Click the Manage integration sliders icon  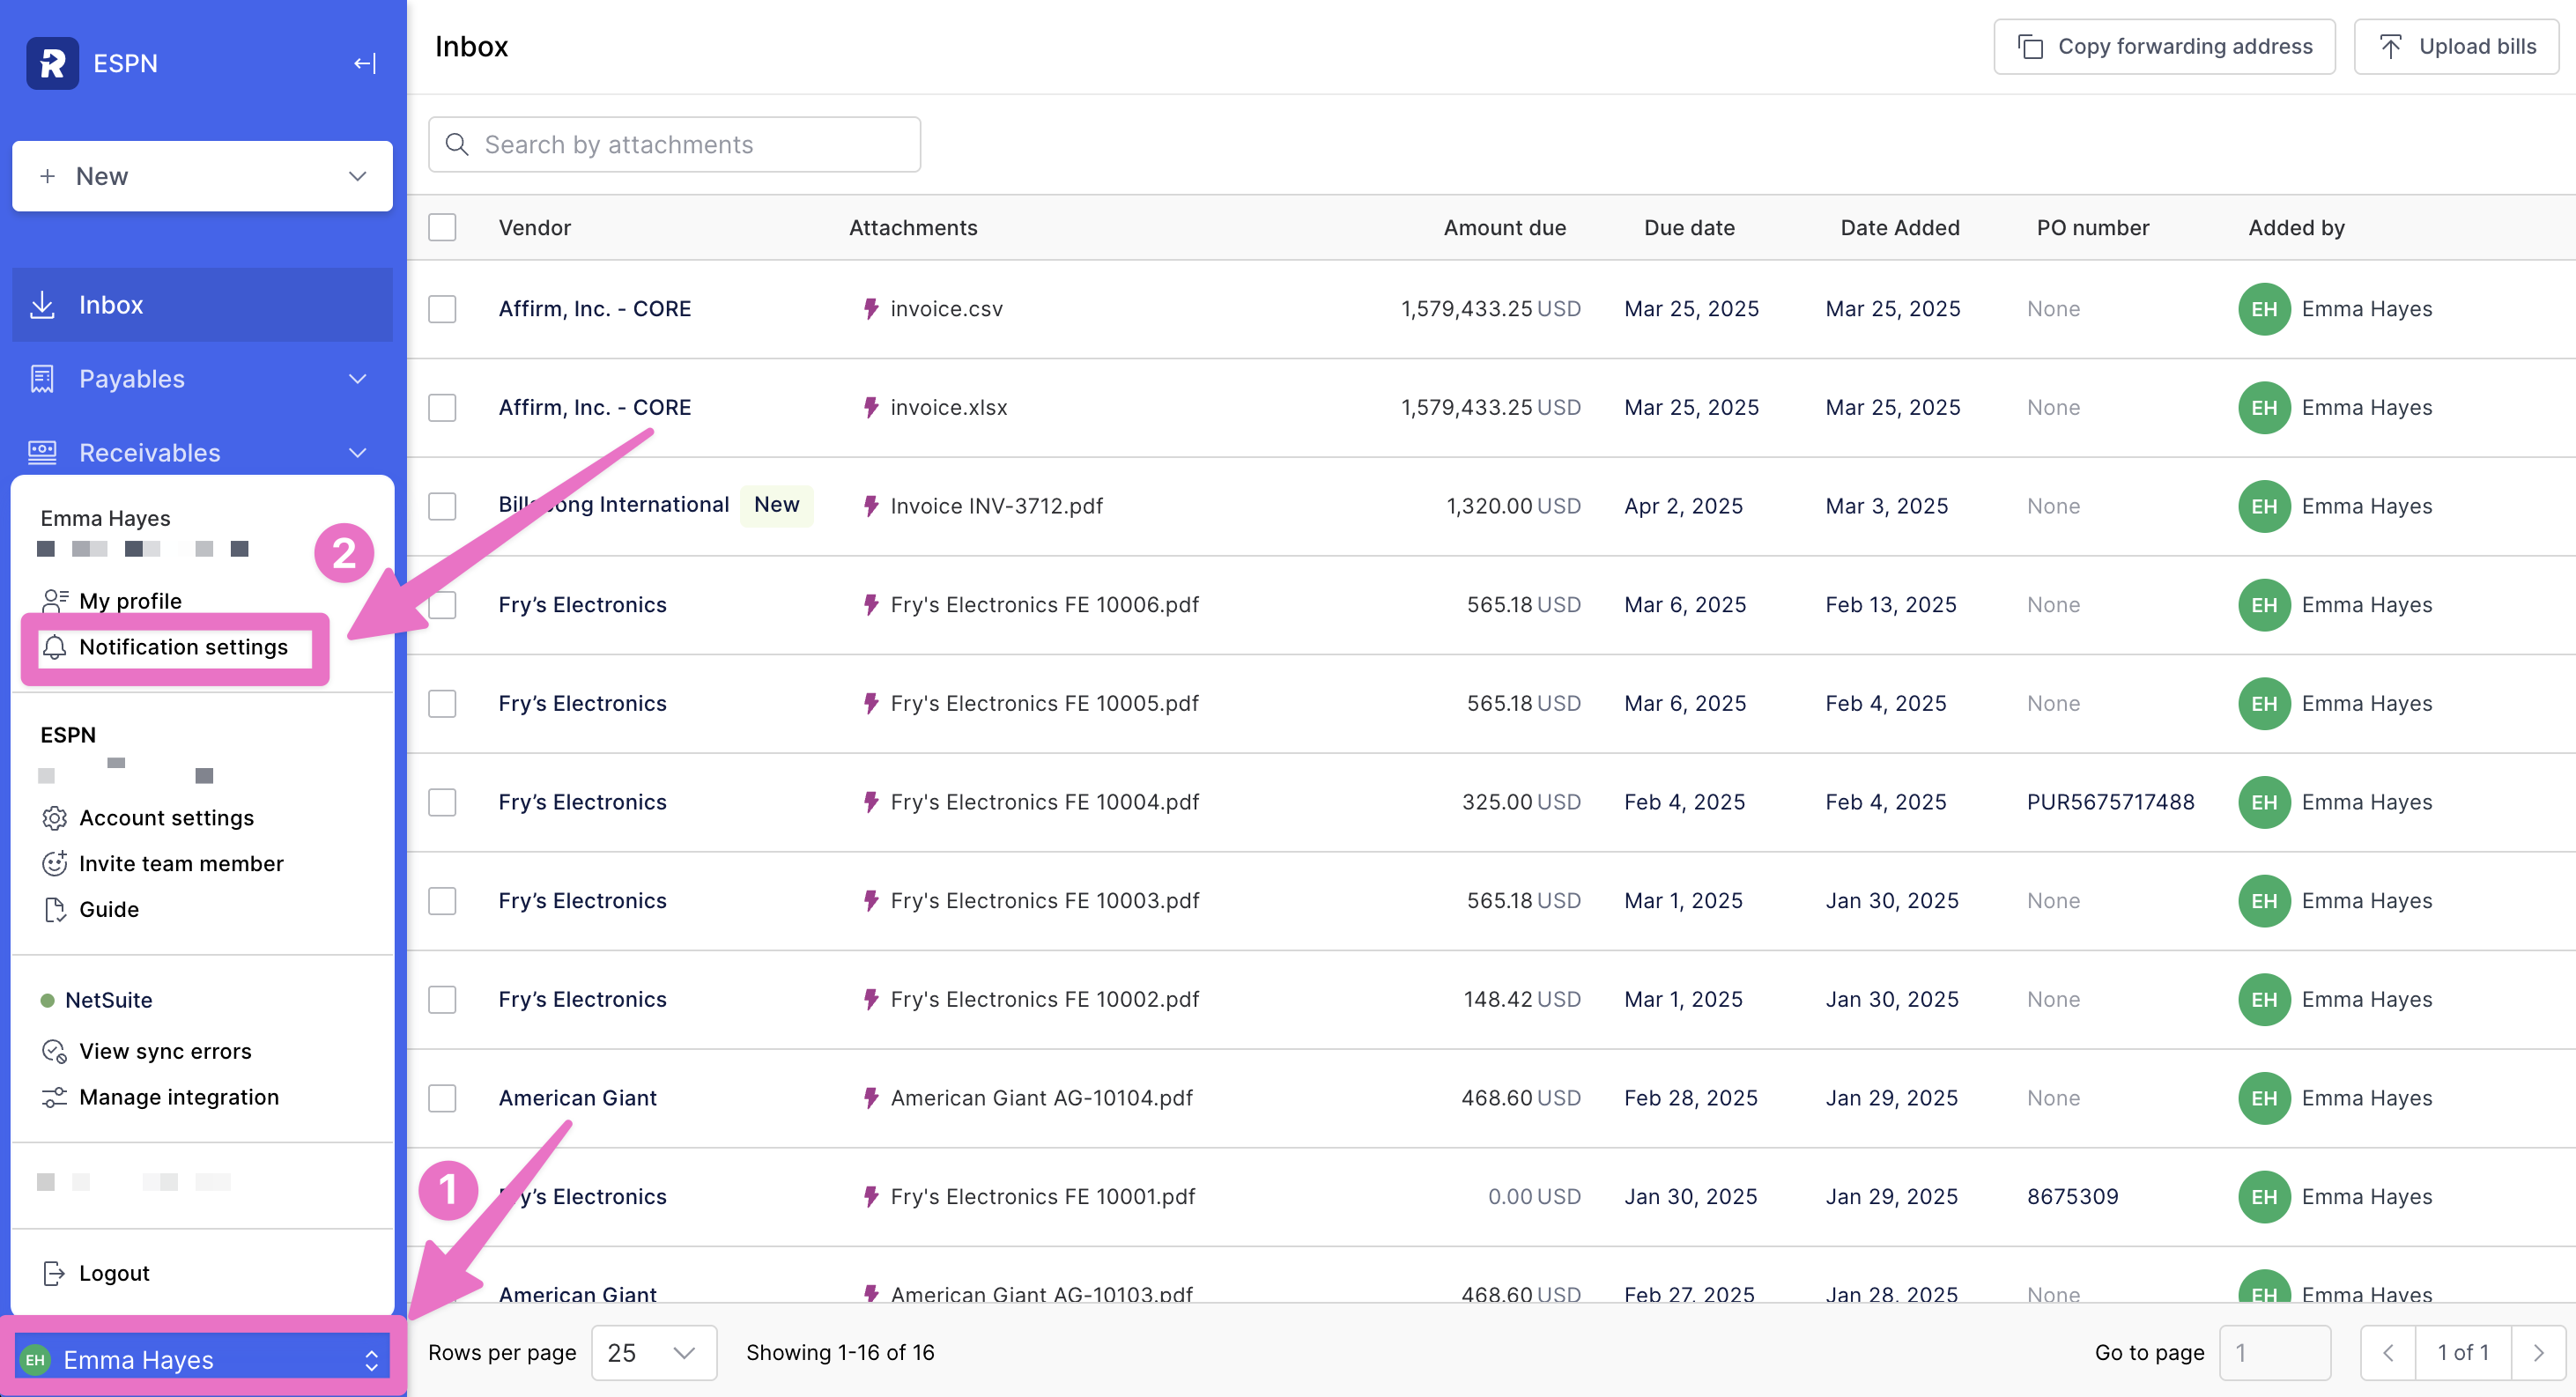coord(55,1097)
